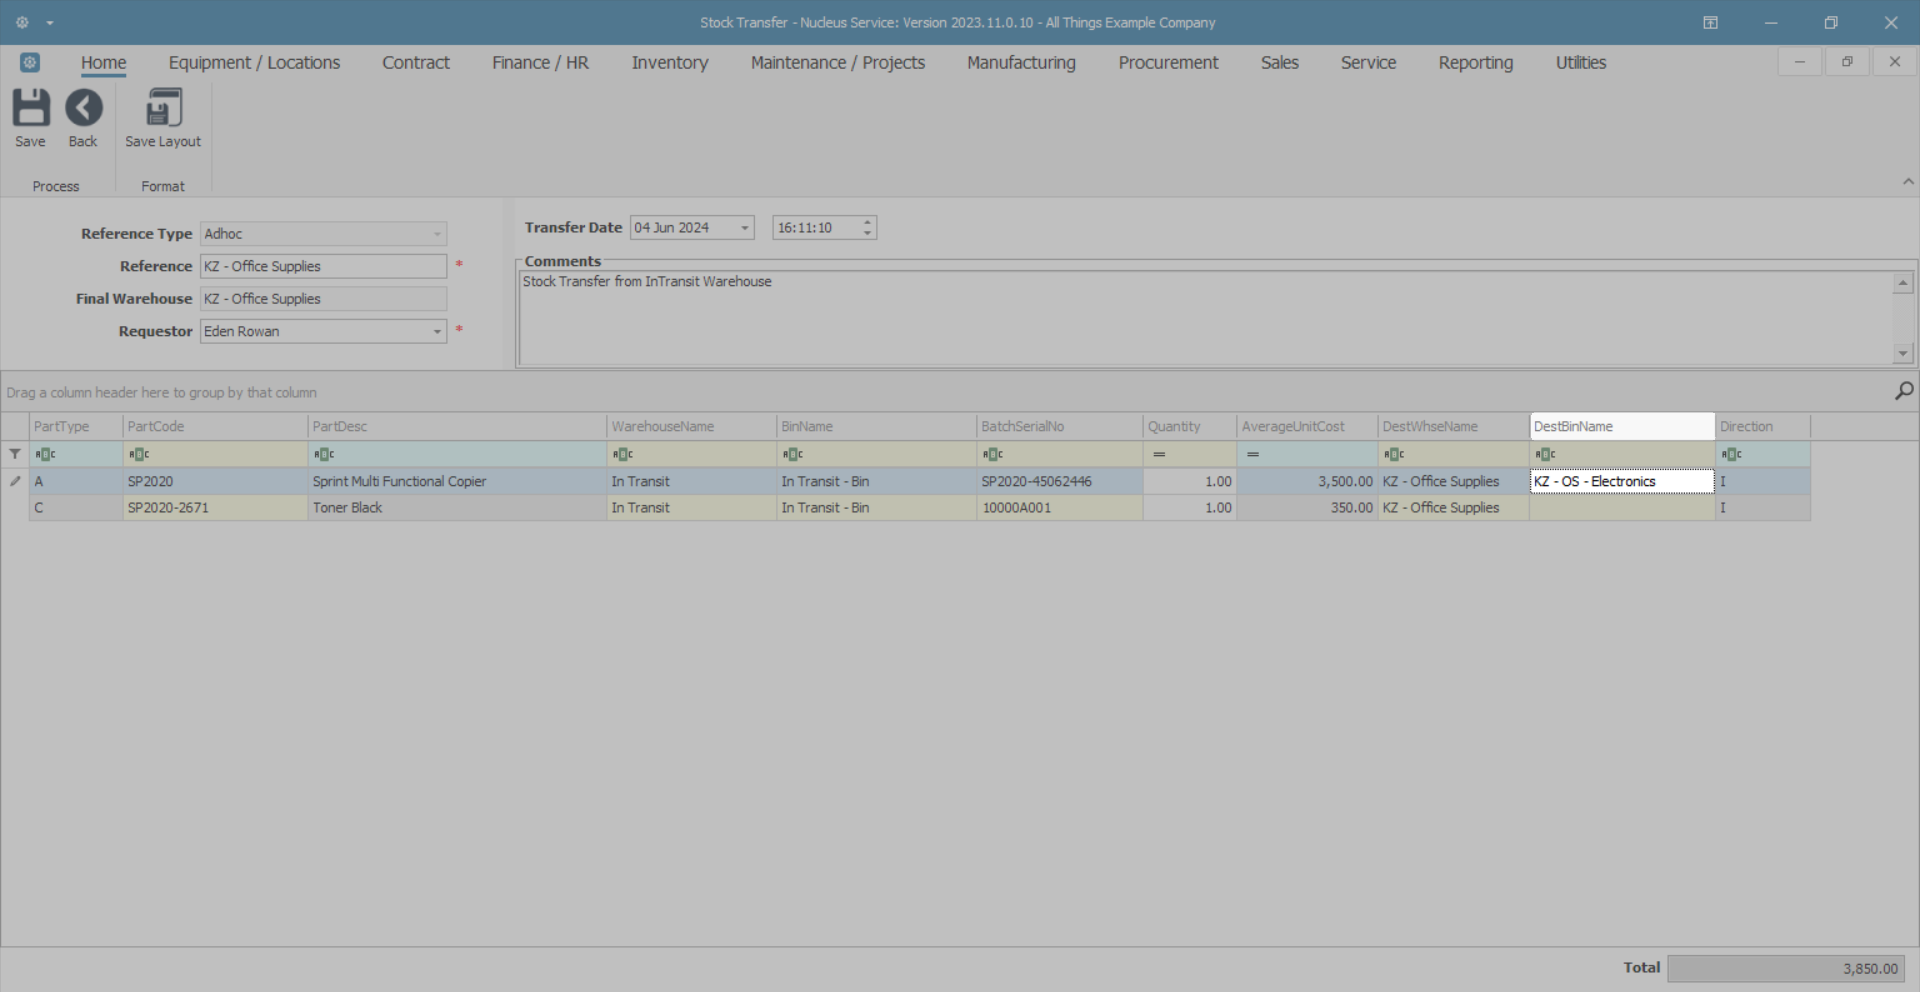Click part code SP2020-2671 cell
The width and height of the screenshot is (1920, 992).
click(215, 508)
